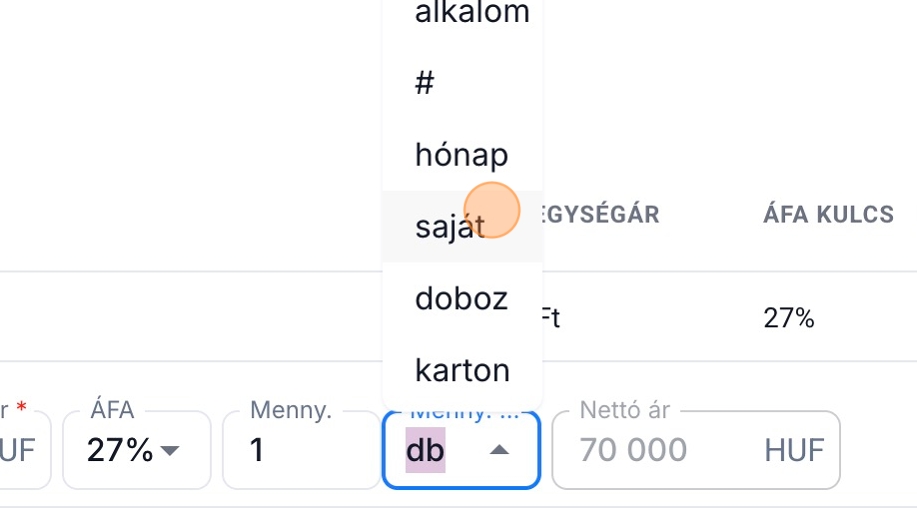917x512 pixels.
Task: Select the 'saját' unit option
Action: click(450, 227)
